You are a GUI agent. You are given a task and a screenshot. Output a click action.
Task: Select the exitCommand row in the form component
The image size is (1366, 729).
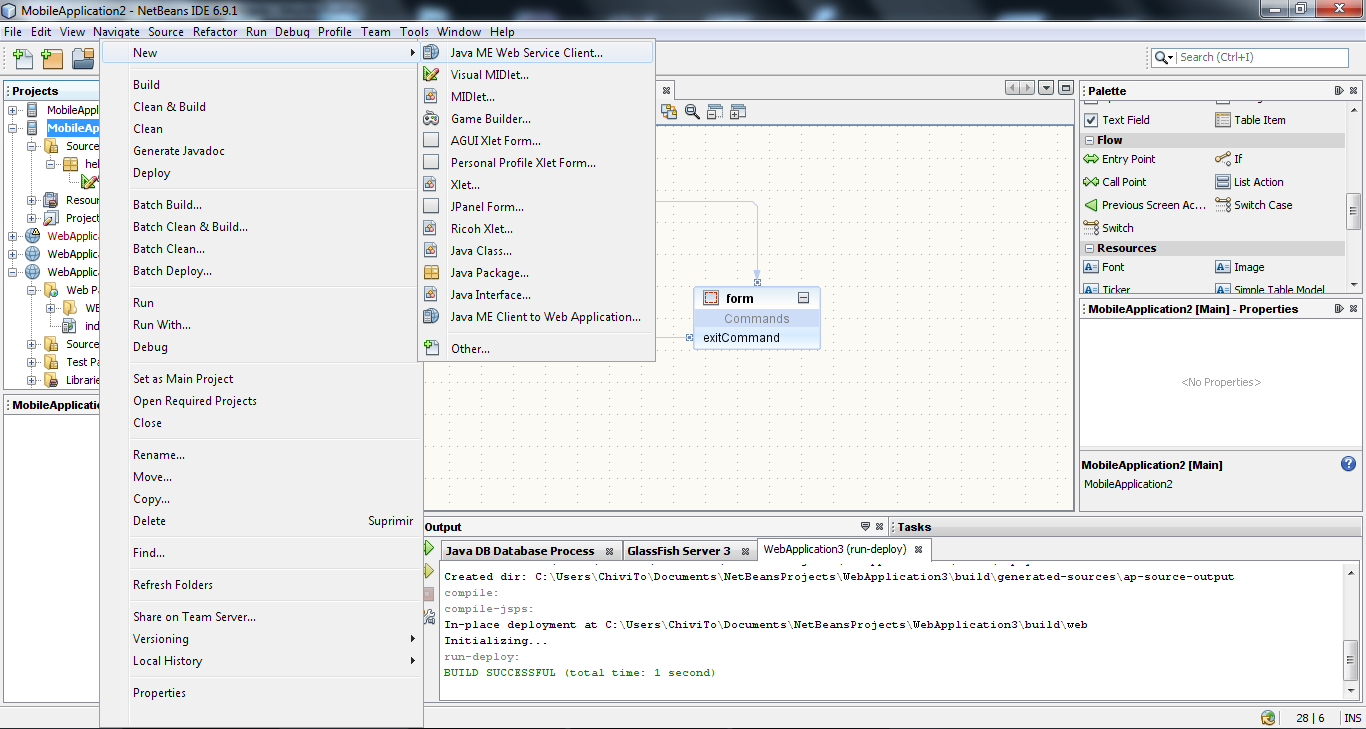coord(757,338)
